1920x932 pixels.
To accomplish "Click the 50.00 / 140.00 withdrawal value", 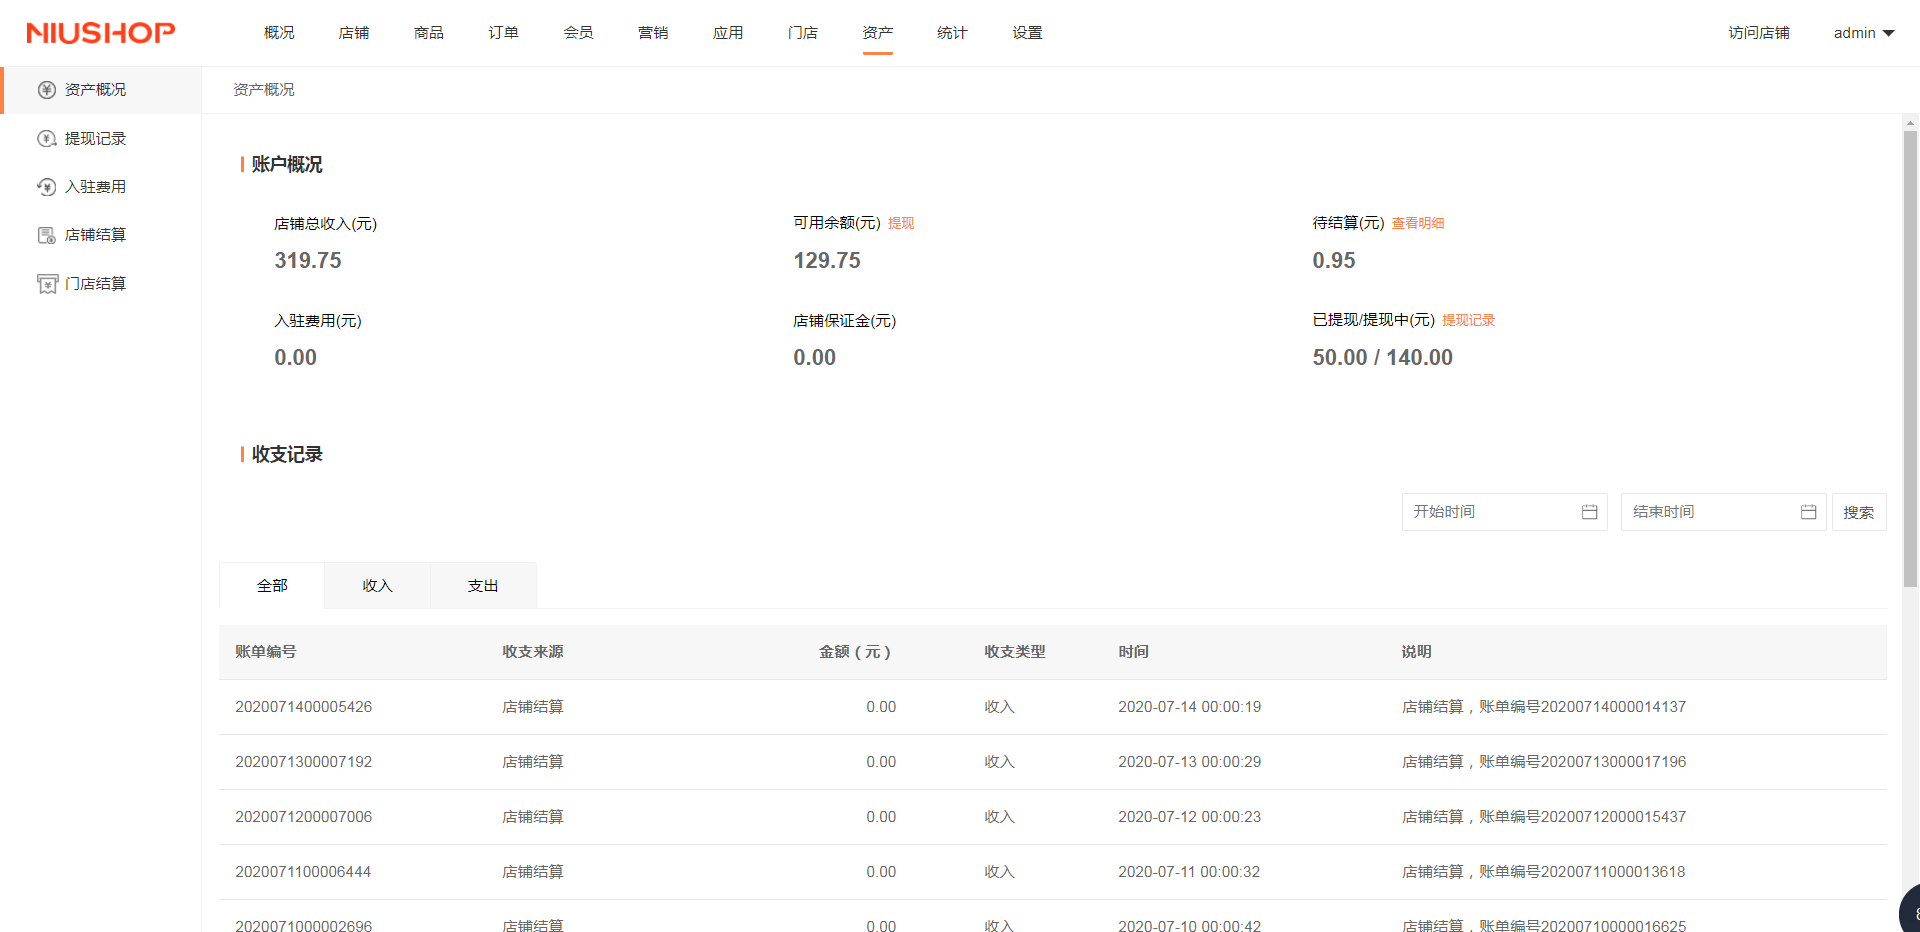I will point(1383,358).
